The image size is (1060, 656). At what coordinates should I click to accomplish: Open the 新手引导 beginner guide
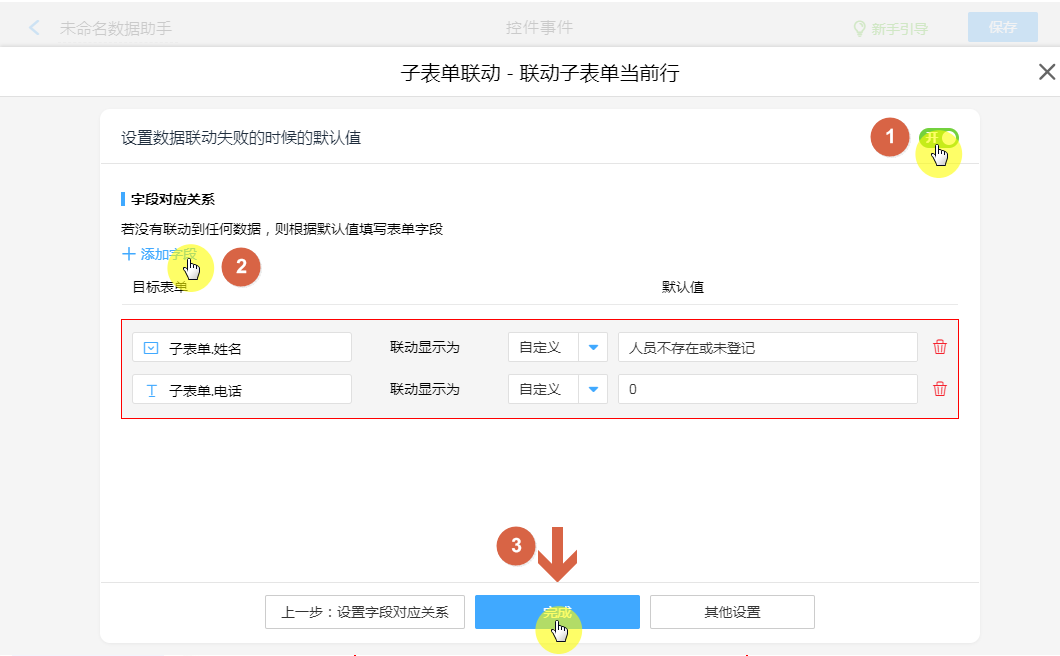coord(889,28)
